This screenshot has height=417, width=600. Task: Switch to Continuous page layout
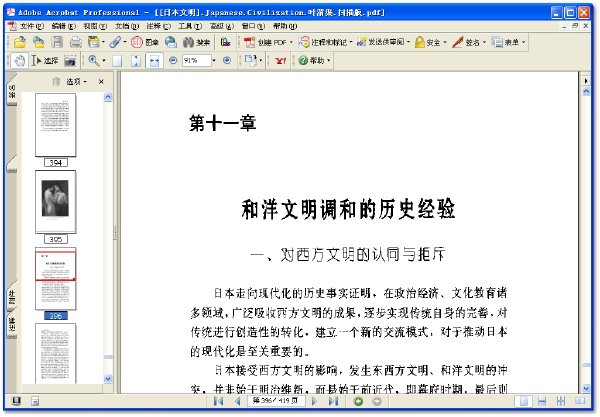(x=542, y=401)
